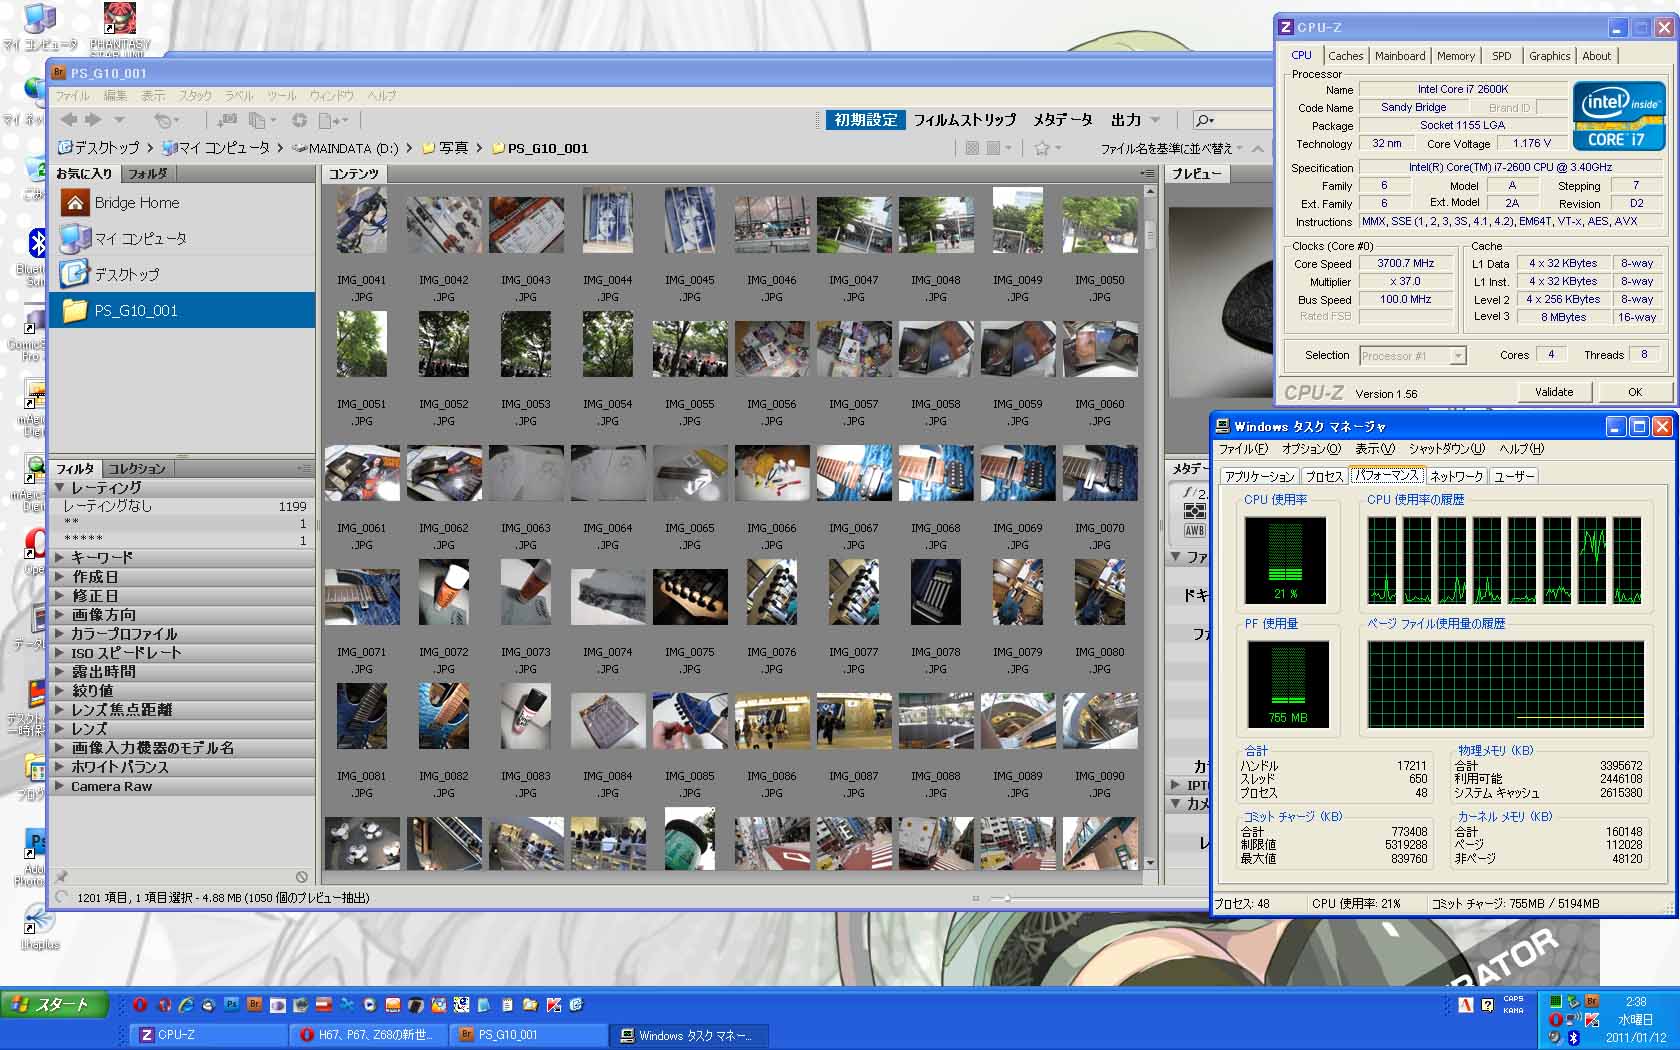Viewport: 1680px width, 1050px height.
Task: Launch Photoshop from quick launch bar
Action: 232,1005
